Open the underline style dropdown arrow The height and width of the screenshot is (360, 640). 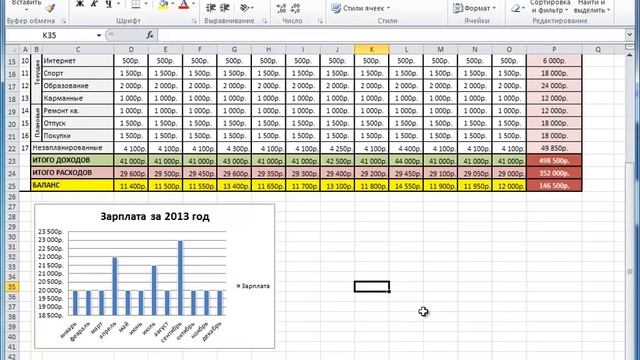[x=118, y=4]
